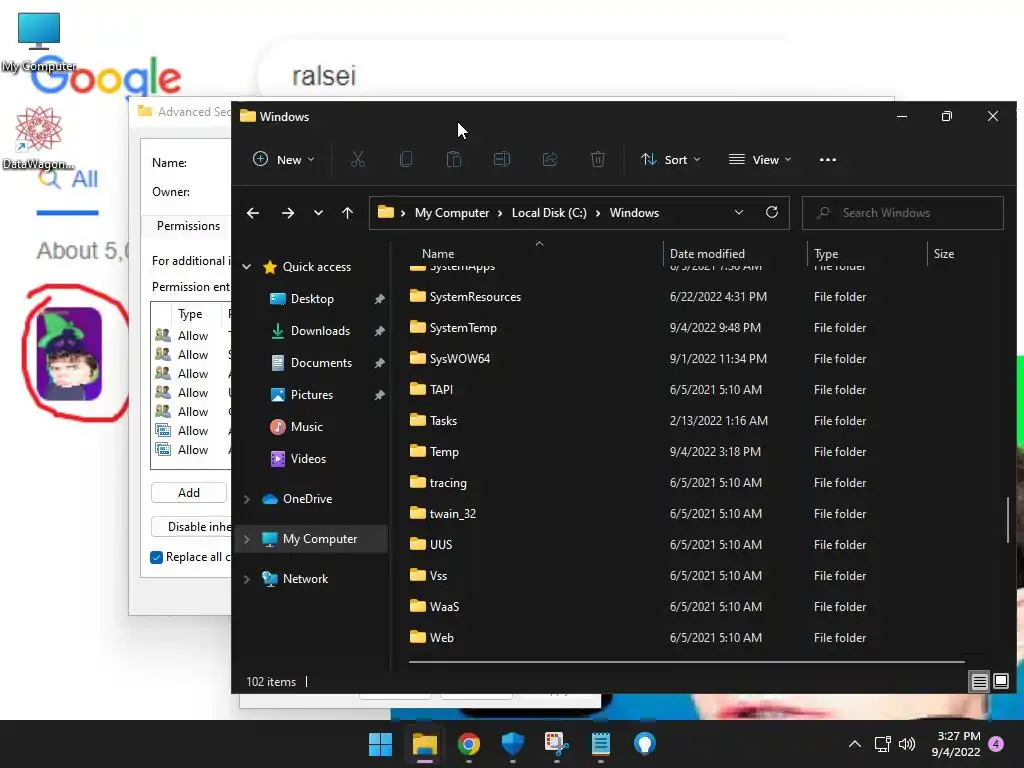Open the three-dot See more menu
Screen dimensions: 1024x768
(827, 159)
